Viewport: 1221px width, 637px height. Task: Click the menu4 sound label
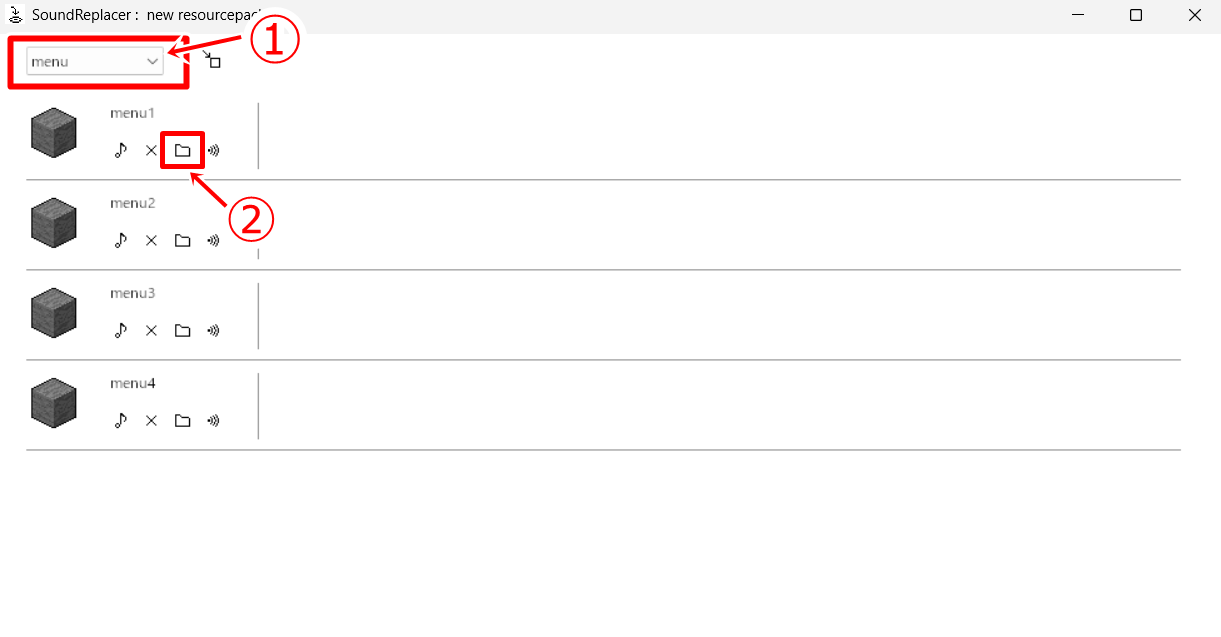(133, 384)
